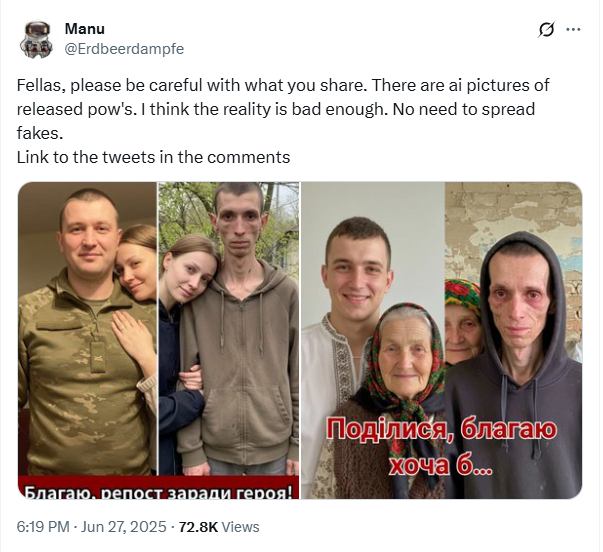
Task: Open the @Erdbeerdampfe handle link
Action: [x=124, y=49]
